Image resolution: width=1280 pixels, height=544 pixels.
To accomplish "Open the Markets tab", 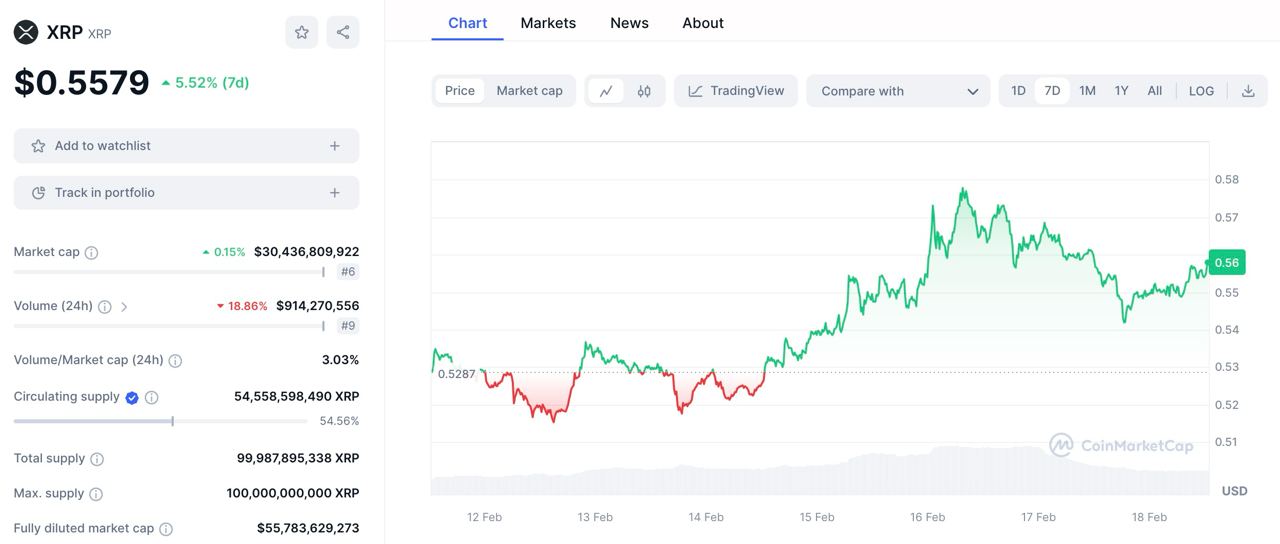I will (x=548, y=23).
